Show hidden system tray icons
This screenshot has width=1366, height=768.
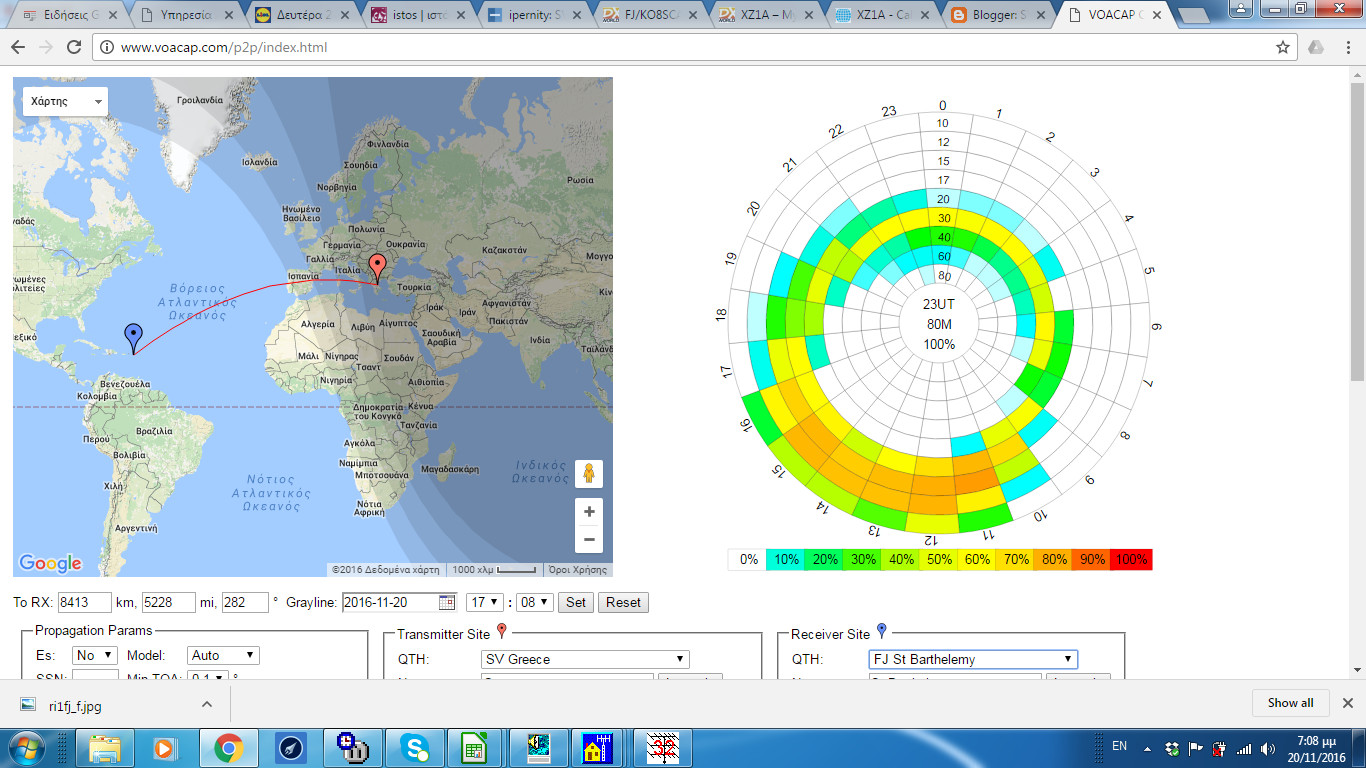point(1146,748)
